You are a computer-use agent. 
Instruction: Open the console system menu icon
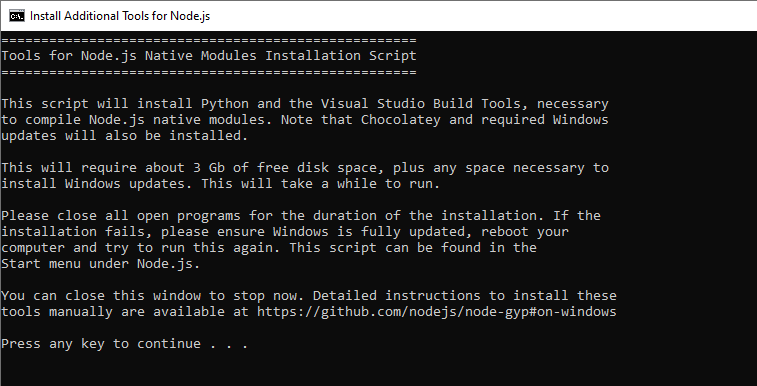(16, 15)
